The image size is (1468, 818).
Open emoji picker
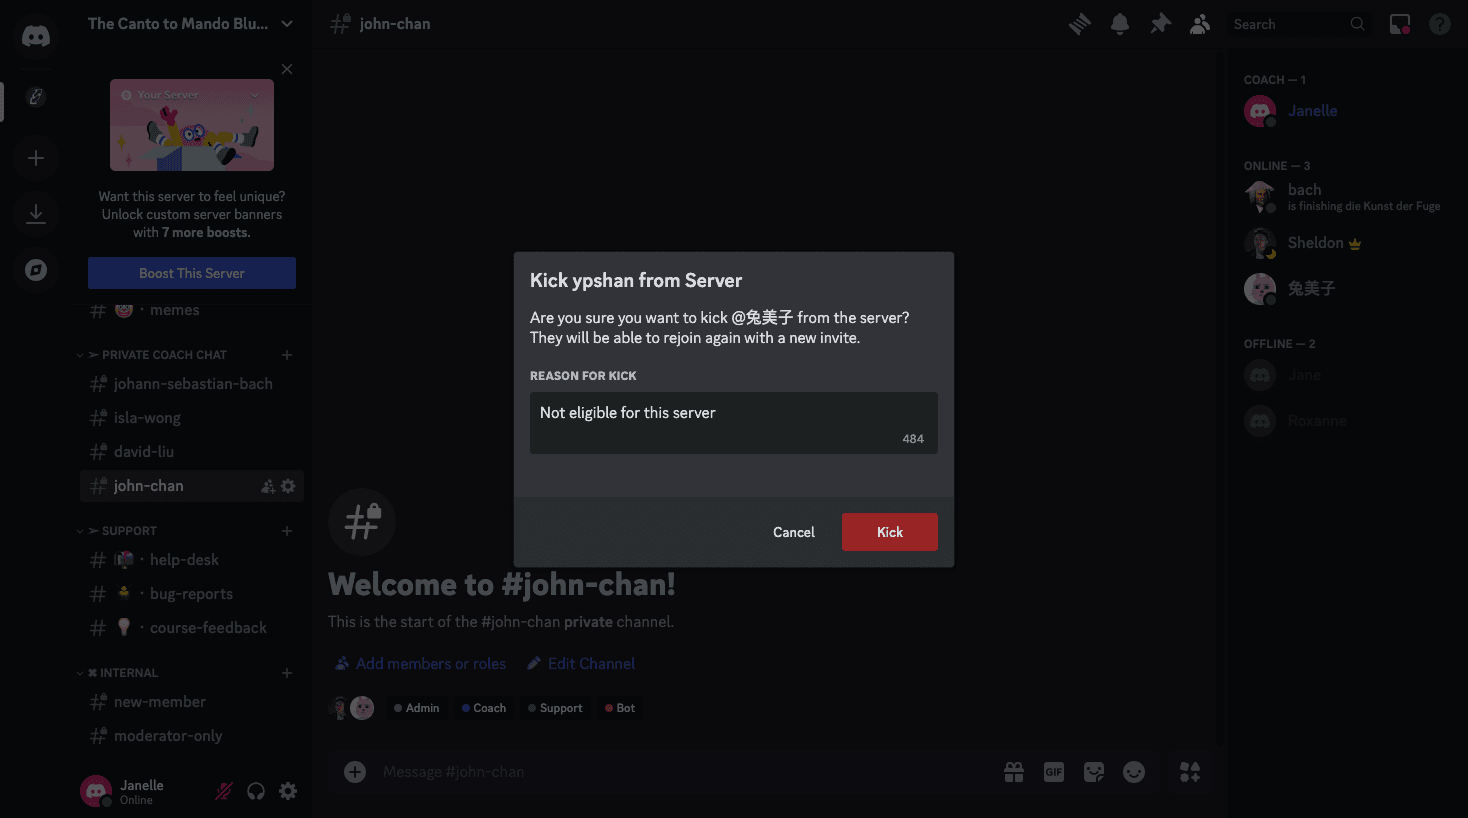[x=1134, y=772]
